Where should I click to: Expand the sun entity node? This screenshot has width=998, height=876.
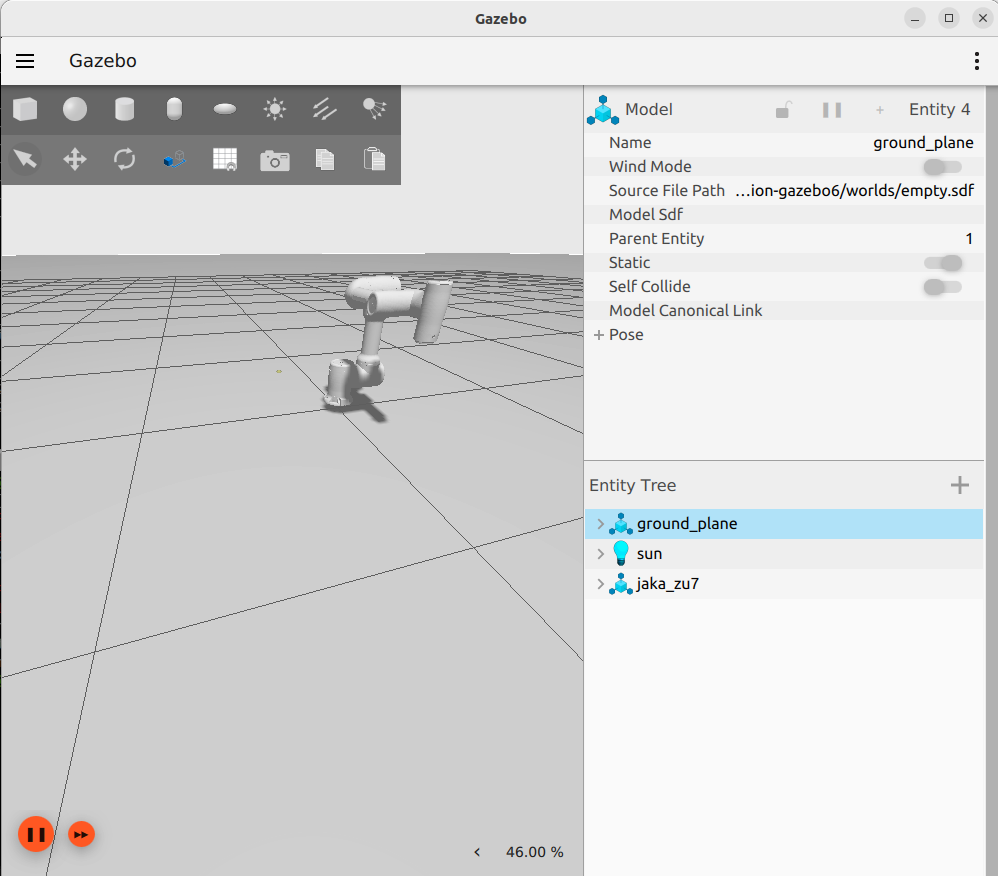(600, 554)
